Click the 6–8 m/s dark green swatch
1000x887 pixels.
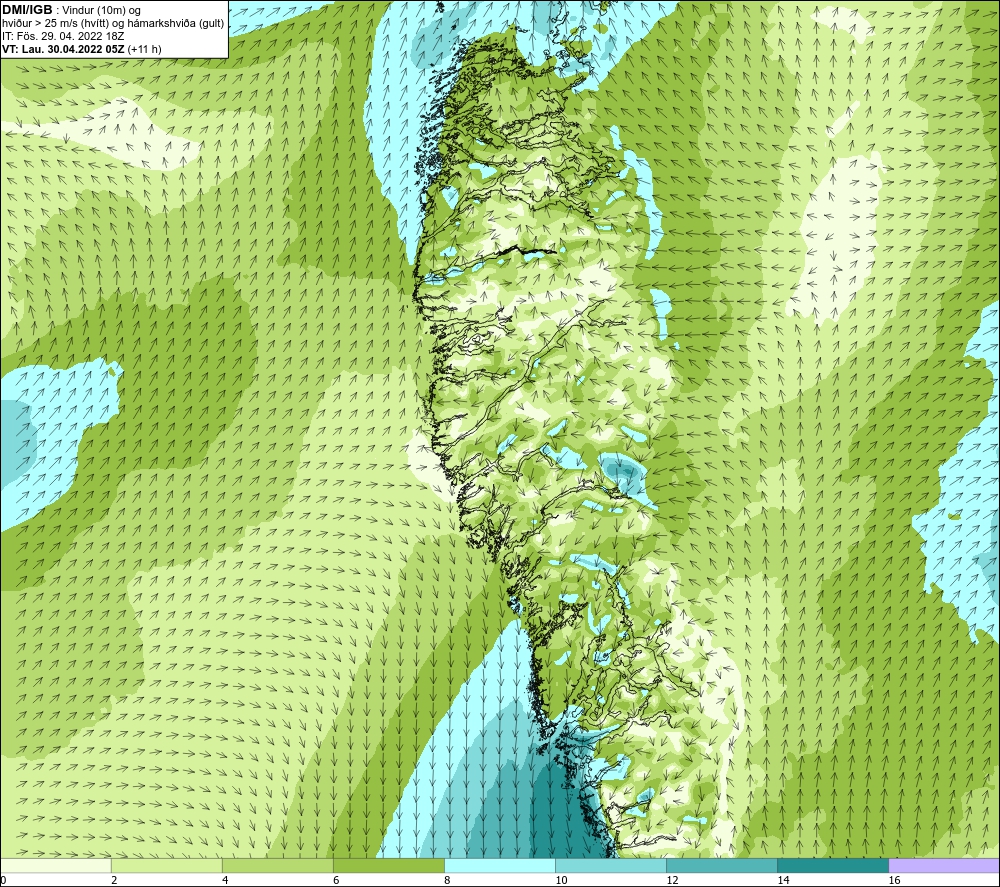coord(388,865)
